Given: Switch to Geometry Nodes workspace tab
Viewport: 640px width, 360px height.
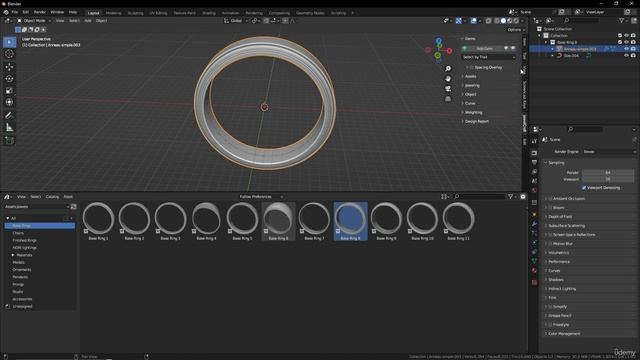Looking at the screenshot, I should coord(310,13).
